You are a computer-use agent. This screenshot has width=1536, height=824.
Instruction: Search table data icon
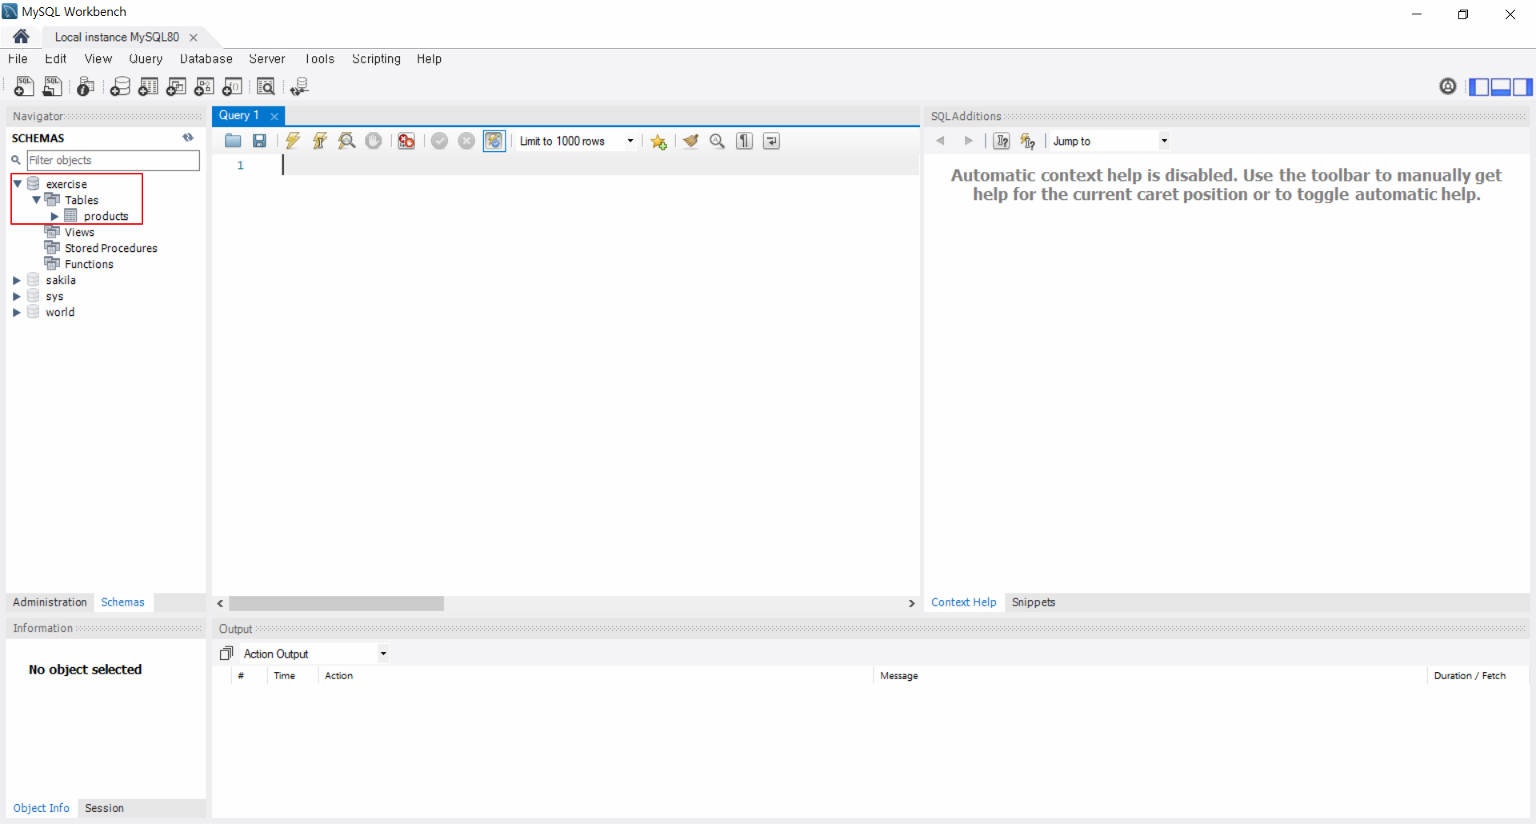tap(266, 87)
